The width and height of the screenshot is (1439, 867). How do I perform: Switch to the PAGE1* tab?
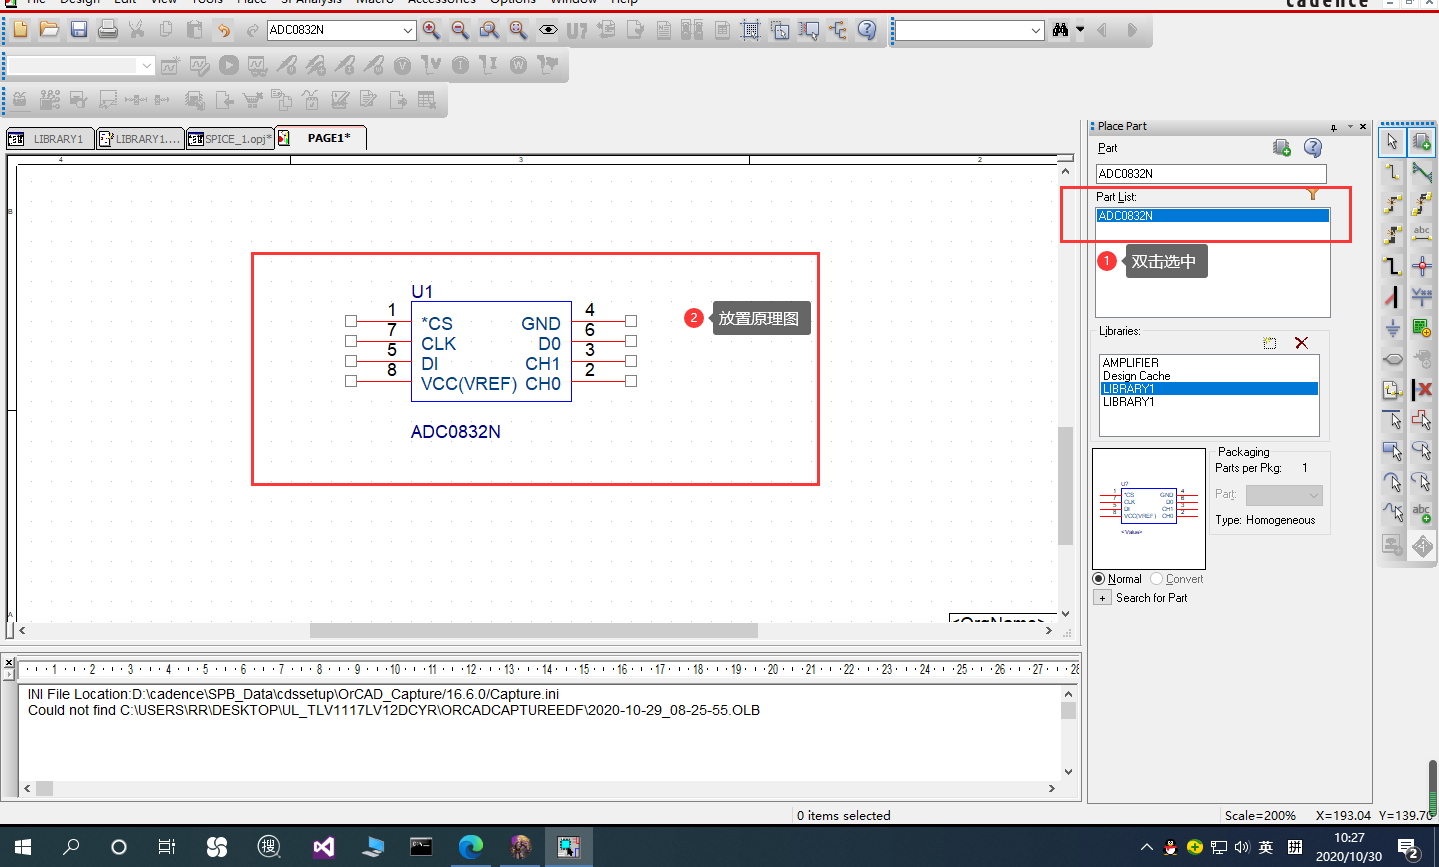[322, 138]
